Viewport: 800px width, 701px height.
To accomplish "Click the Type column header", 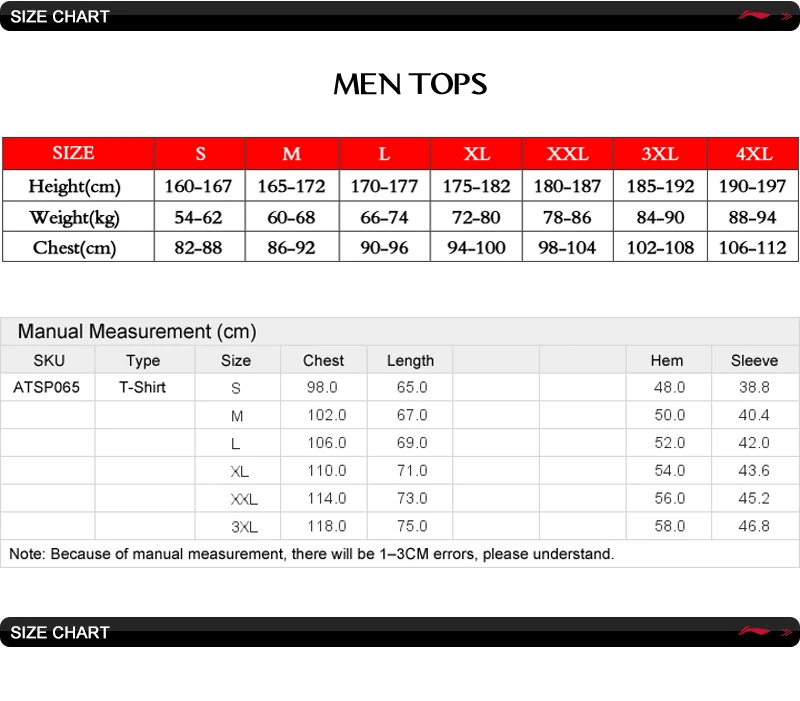I will tap(143, 361).
